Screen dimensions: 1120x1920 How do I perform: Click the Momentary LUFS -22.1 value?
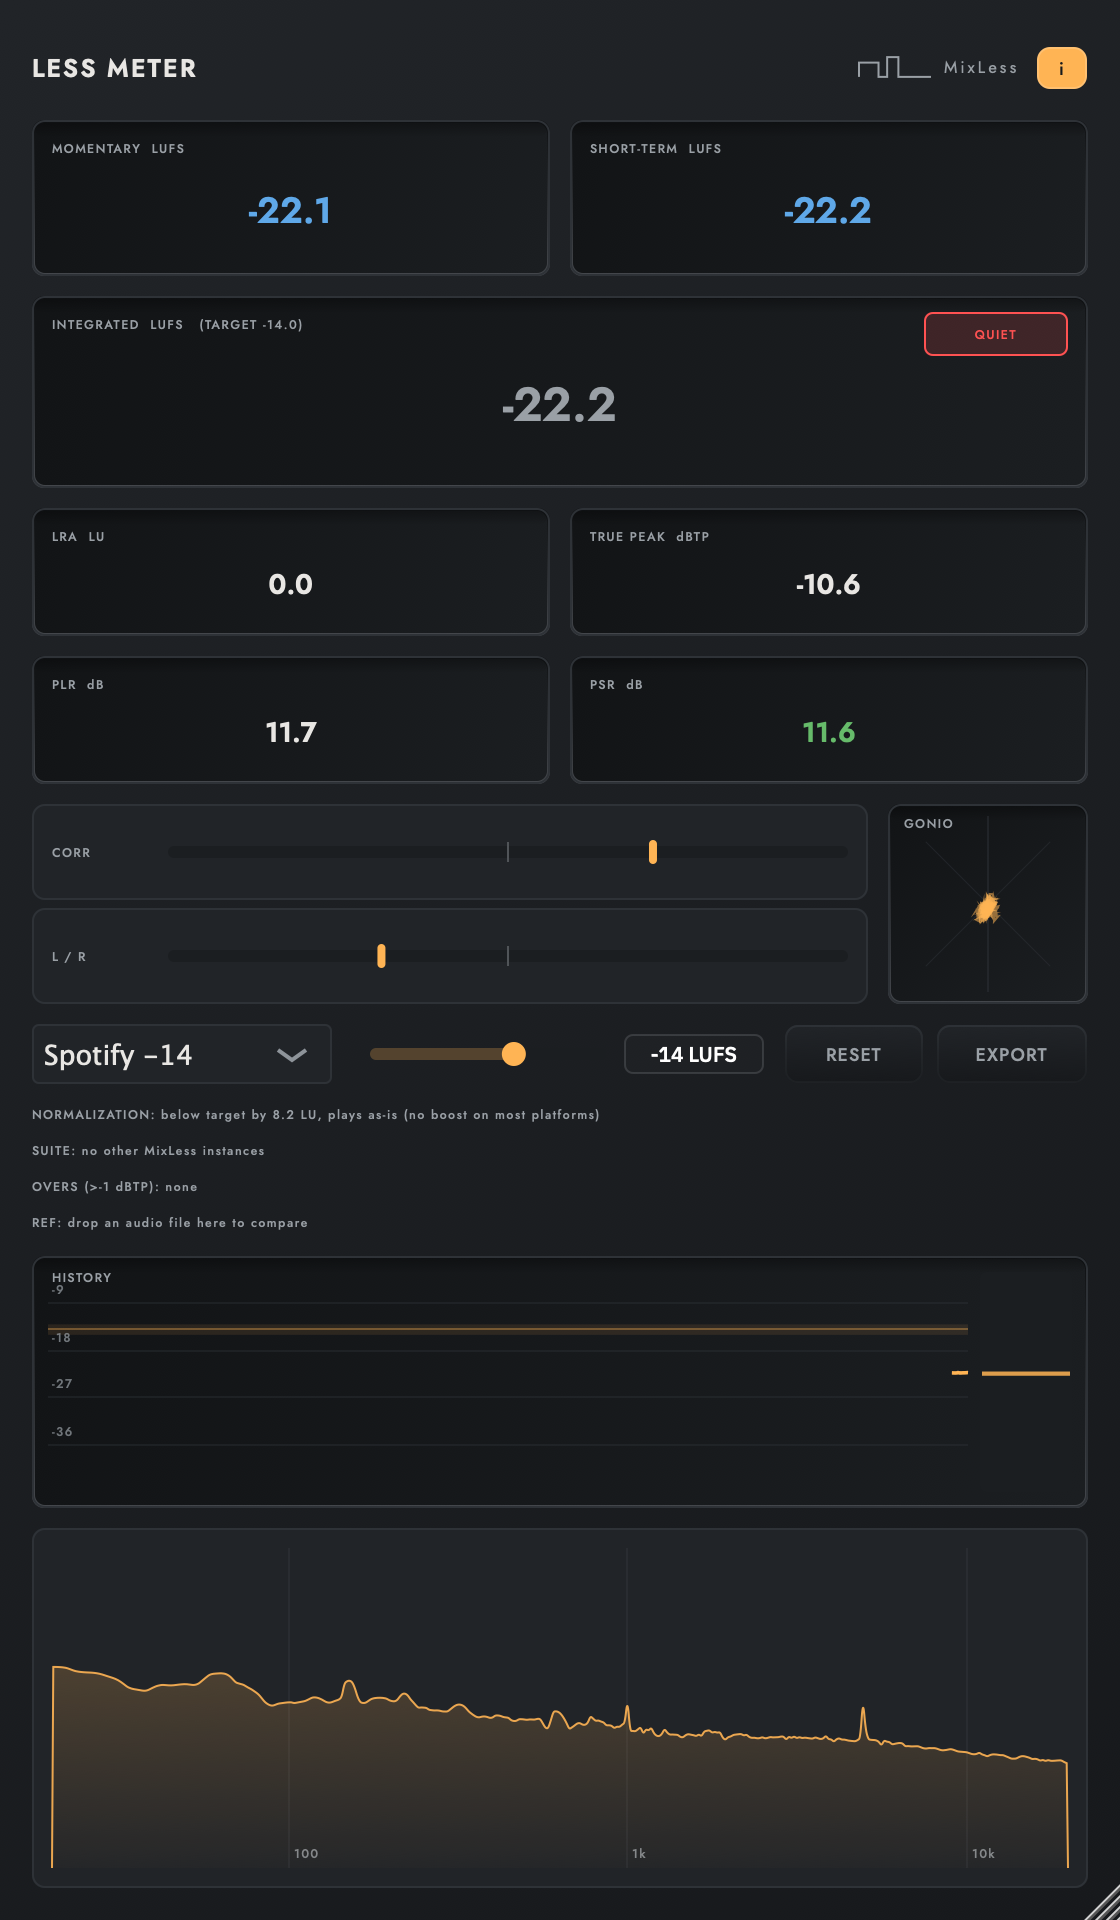click(290, 211)
